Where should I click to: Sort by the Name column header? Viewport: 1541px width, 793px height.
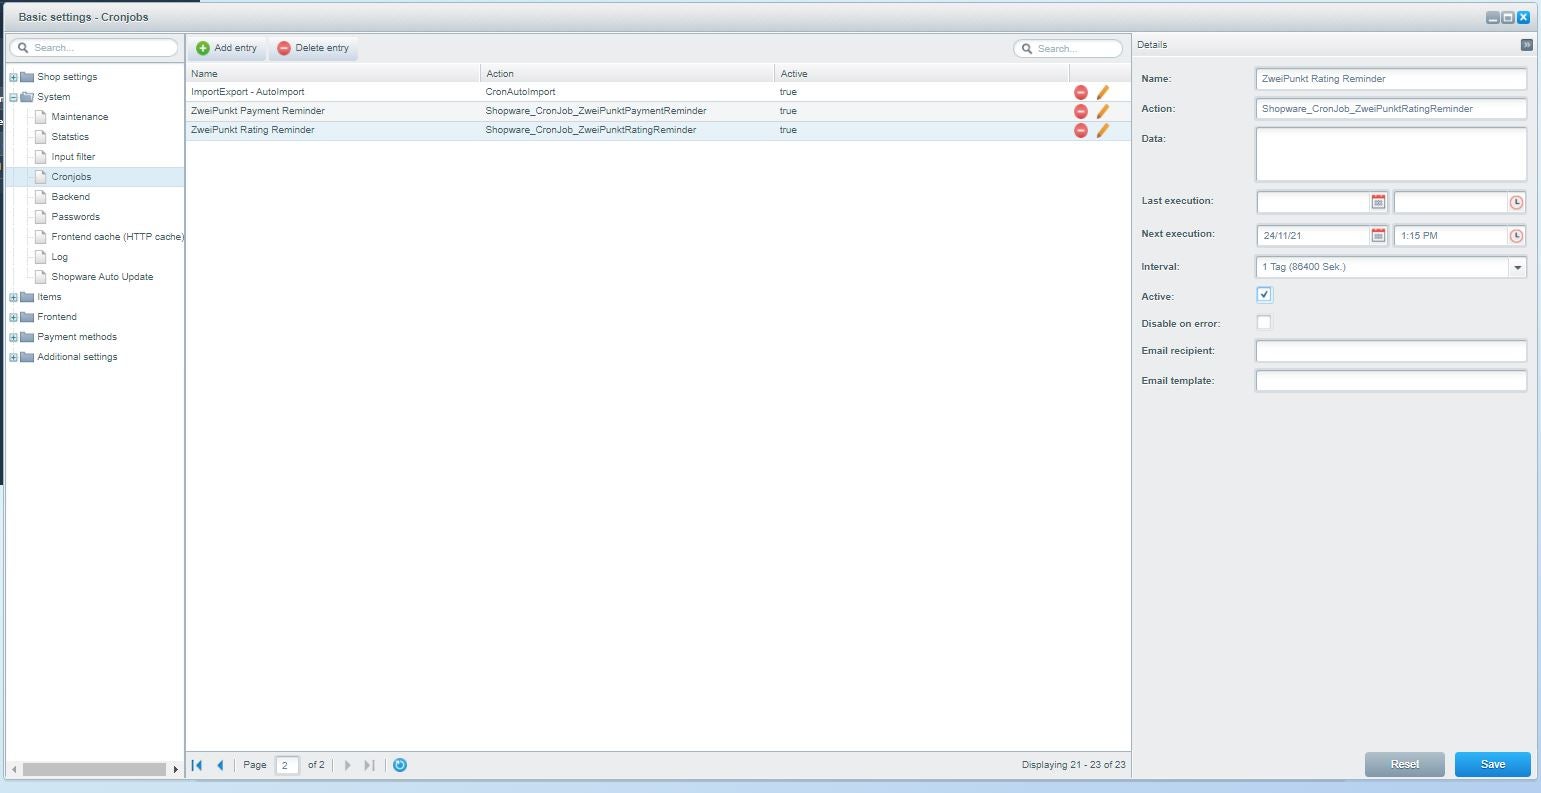click(333, 74)
